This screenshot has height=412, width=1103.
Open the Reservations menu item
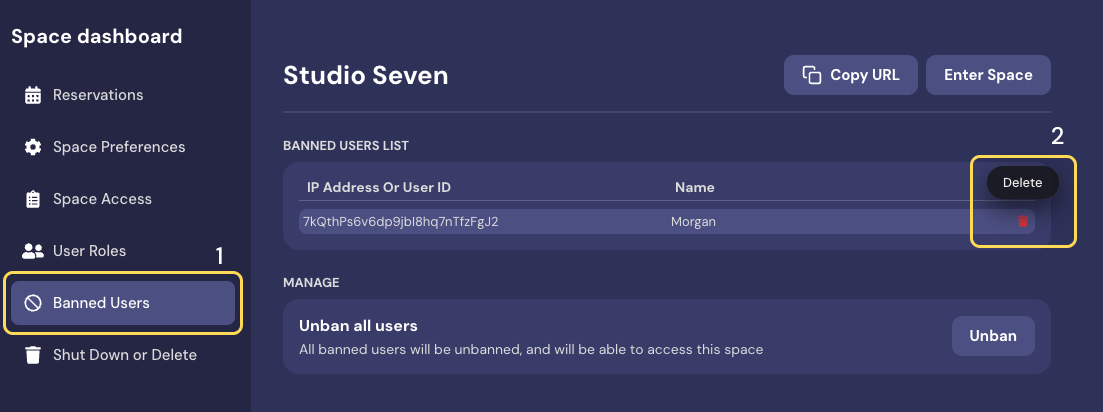98,95
